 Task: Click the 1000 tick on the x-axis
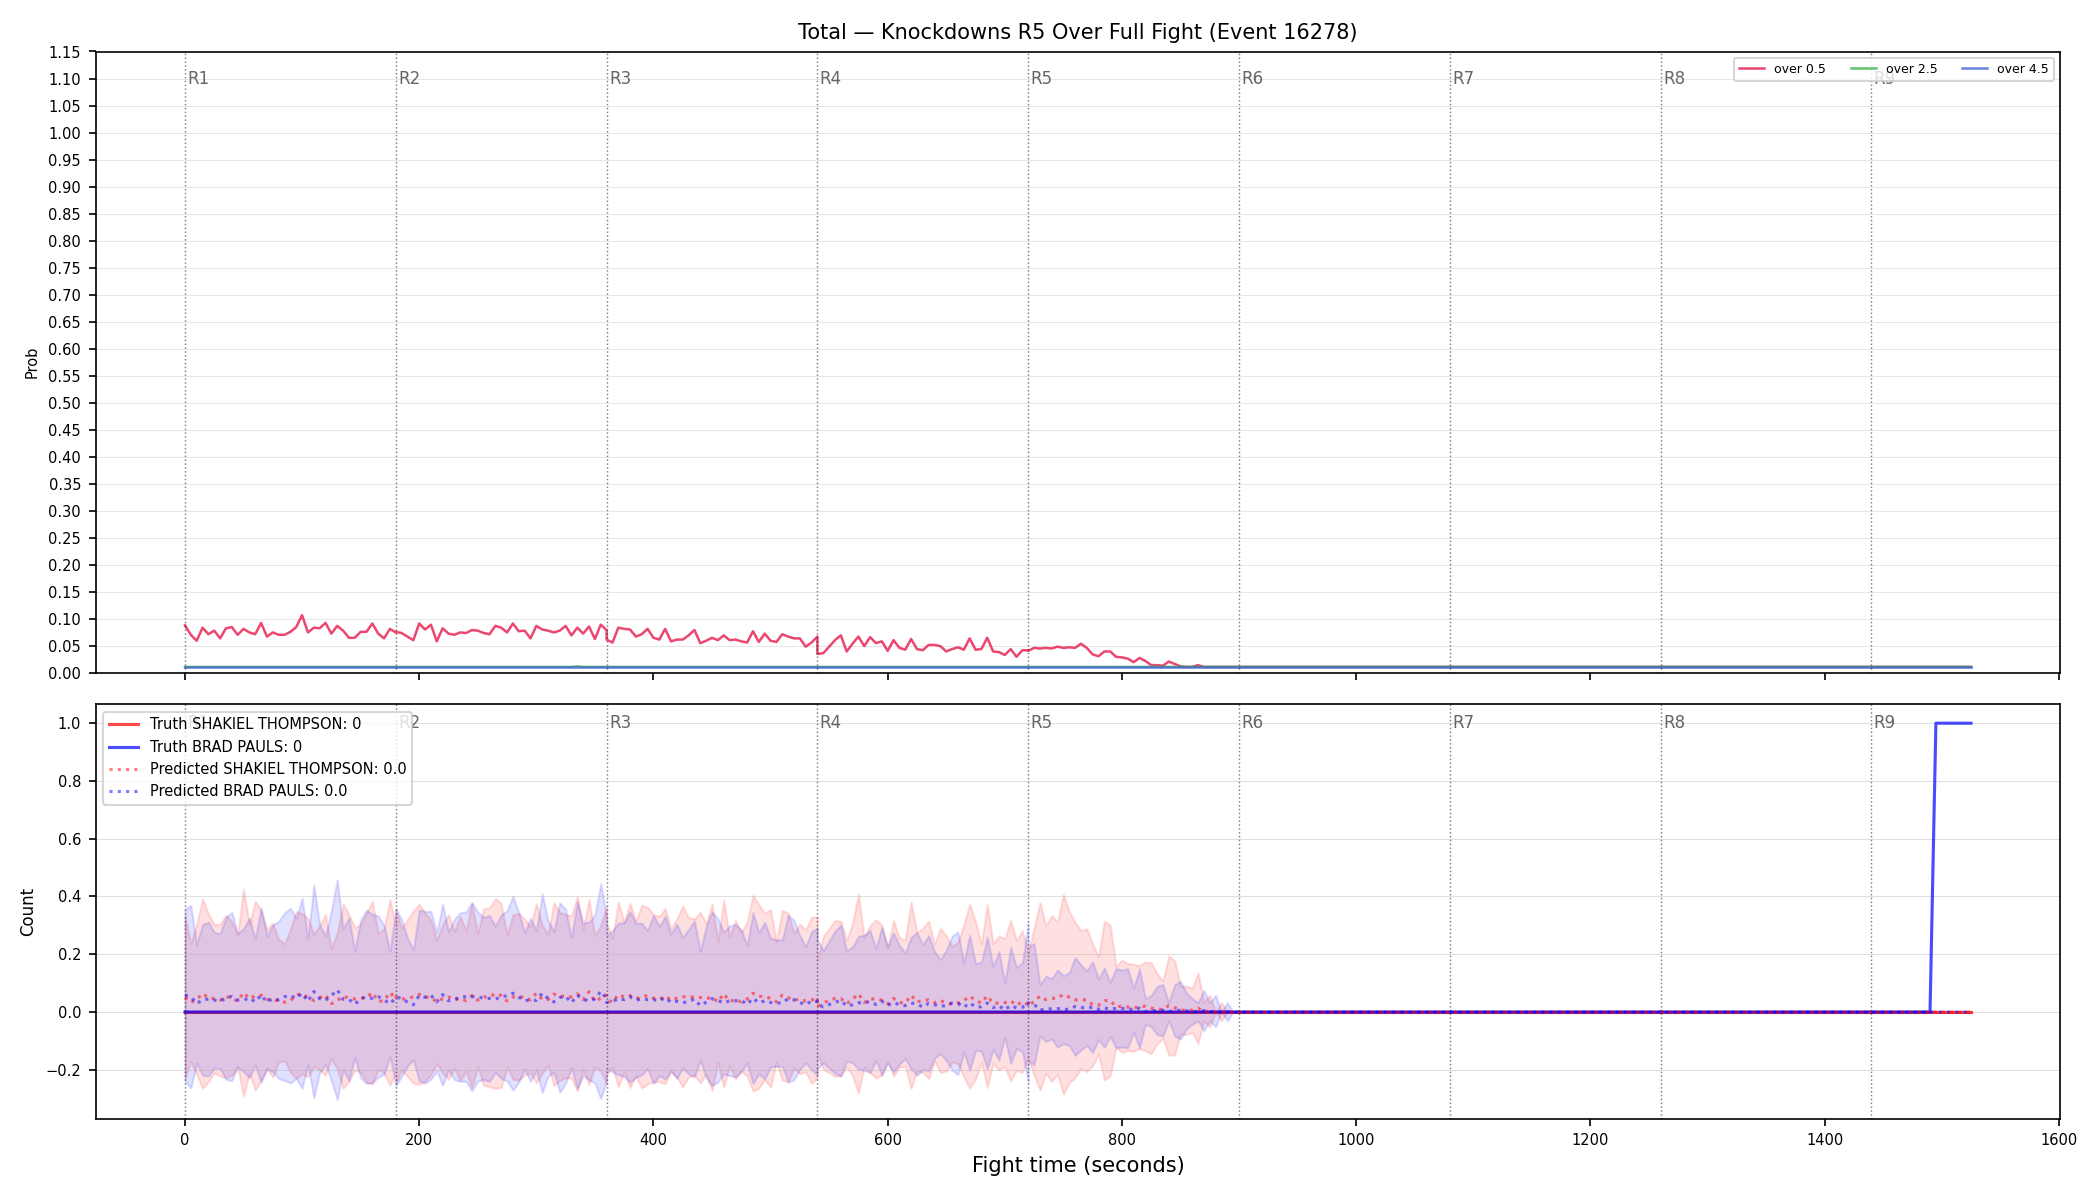coord(1356,1139)
